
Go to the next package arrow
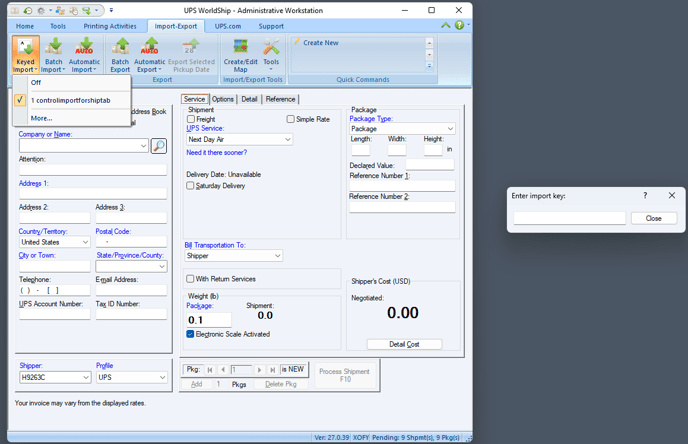coord(259,370)
